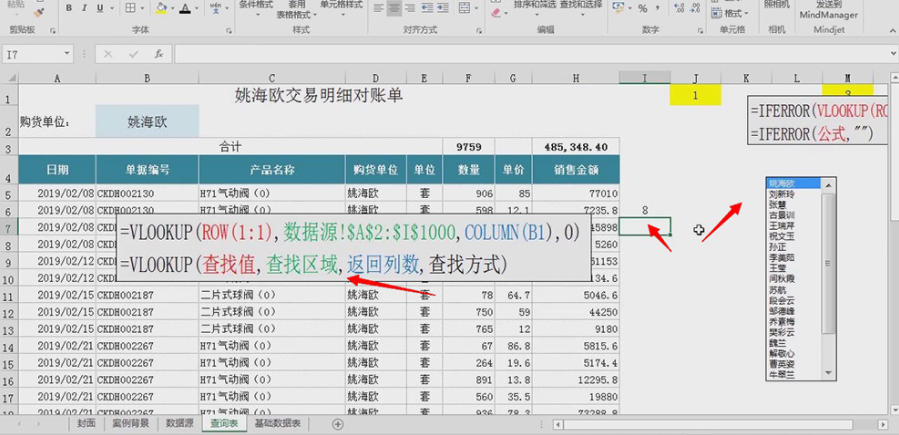899x435 pixels.
Task: Click the list box scroll down arrow
Action: [x=828, y=373]
